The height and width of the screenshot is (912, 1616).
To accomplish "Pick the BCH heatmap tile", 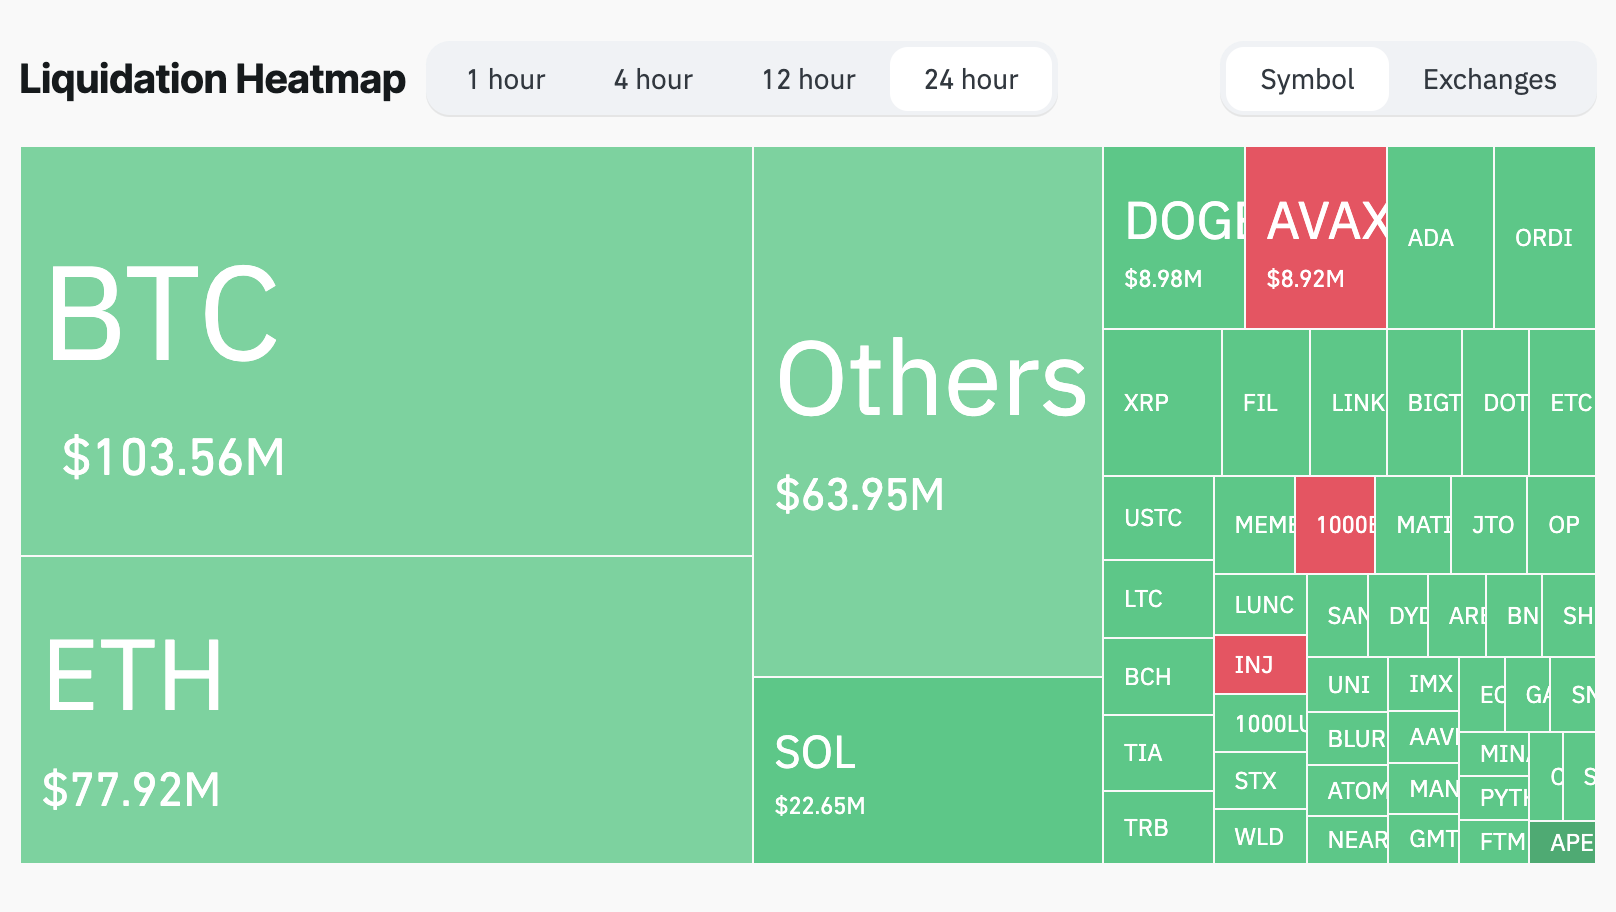I will (1159, 677).
